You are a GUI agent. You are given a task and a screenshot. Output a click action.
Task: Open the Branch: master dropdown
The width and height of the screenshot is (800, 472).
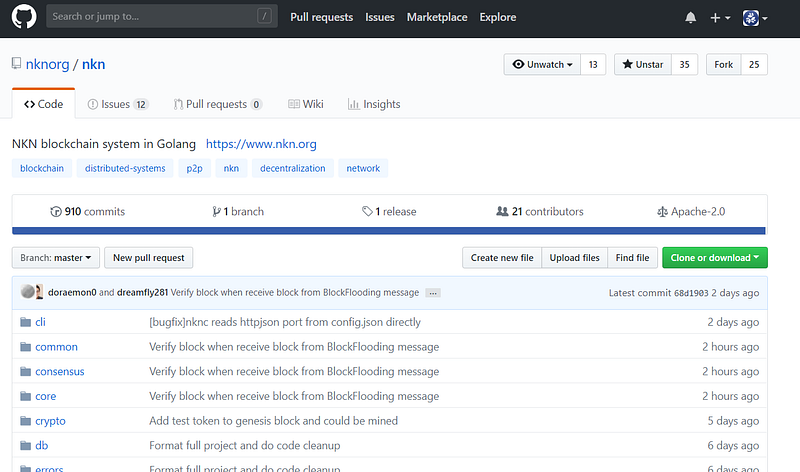[x=55, y=258]
